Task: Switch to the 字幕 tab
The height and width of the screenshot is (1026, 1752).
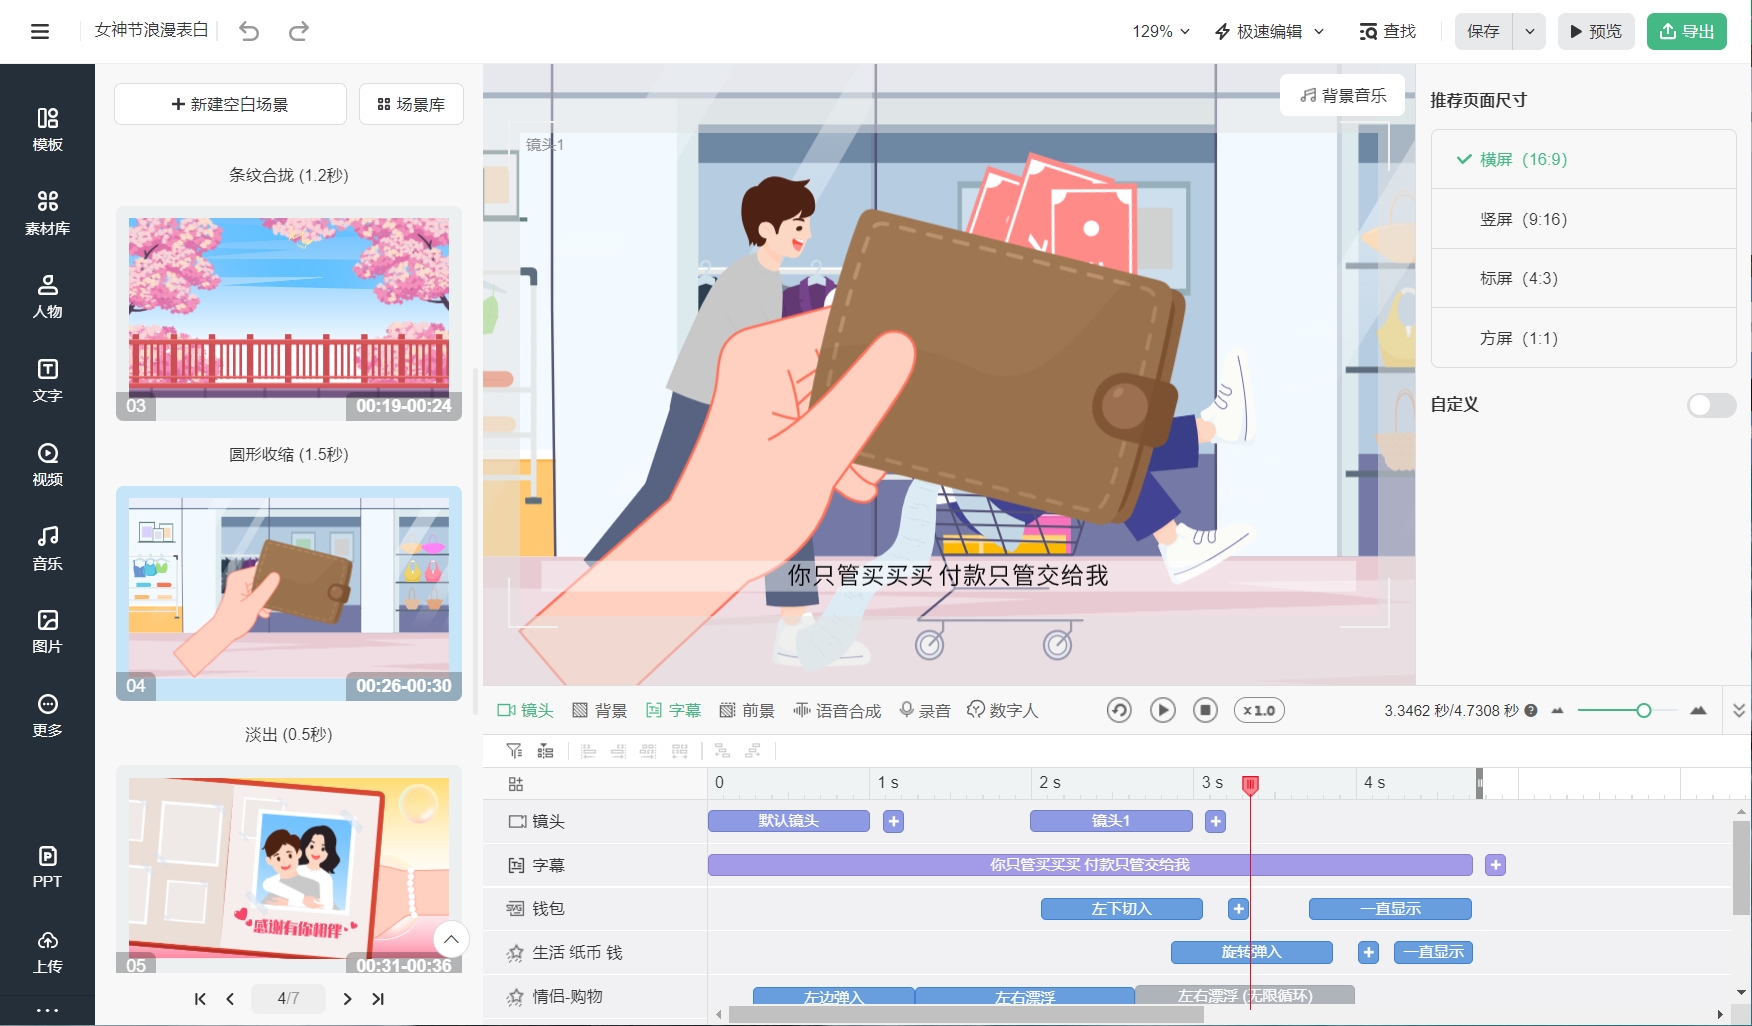Action: (x=673, y=710)
